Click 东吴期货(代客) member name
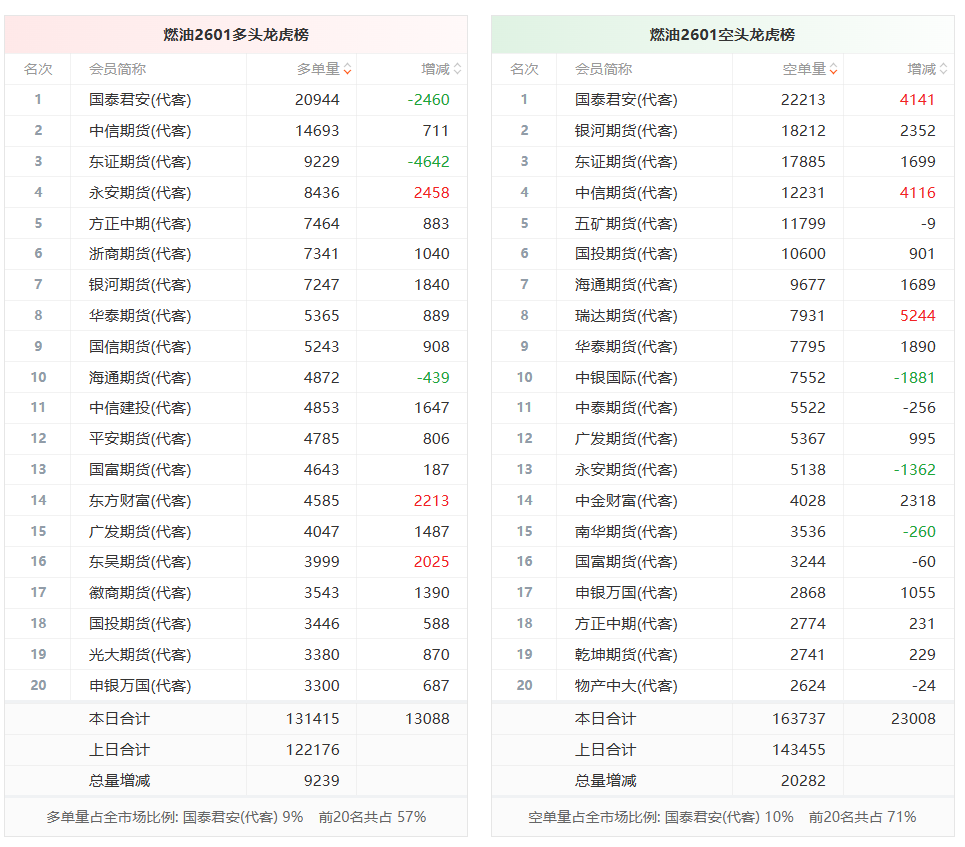The width and height of the screenshot is (965, 847). [x=140, y=561]
